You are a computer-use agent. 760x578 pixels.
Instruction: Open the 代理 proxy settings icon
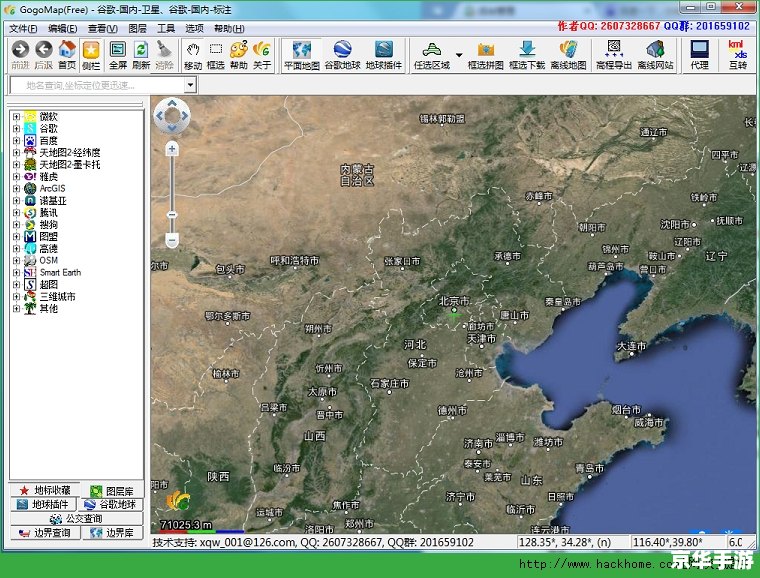pyautogui.click(x=699, y=54)
